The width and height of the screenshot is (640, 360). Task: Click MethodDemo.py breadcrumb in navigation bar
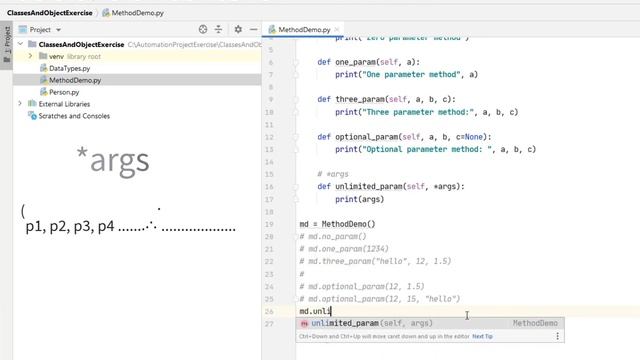[138, 13]
